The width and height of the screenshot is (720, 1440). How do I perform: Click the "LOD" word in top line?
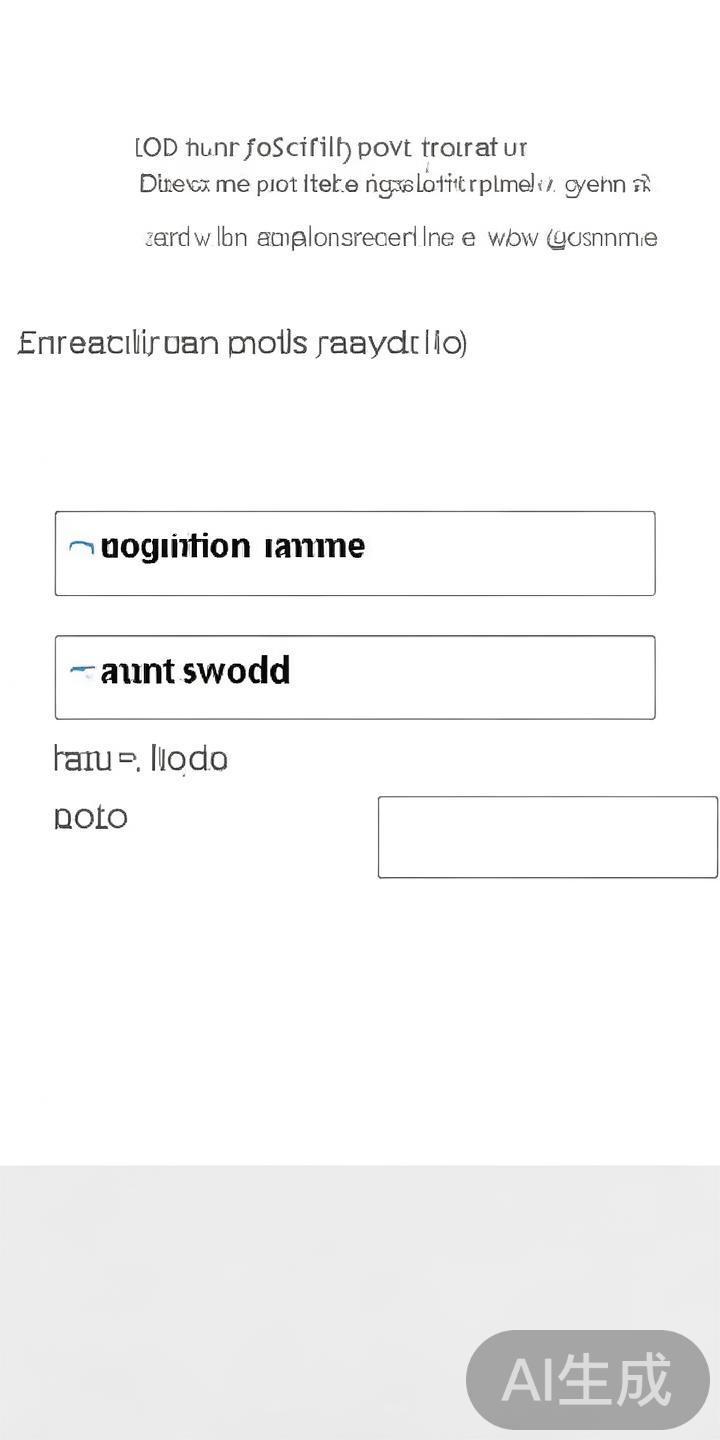coord(156,149)
